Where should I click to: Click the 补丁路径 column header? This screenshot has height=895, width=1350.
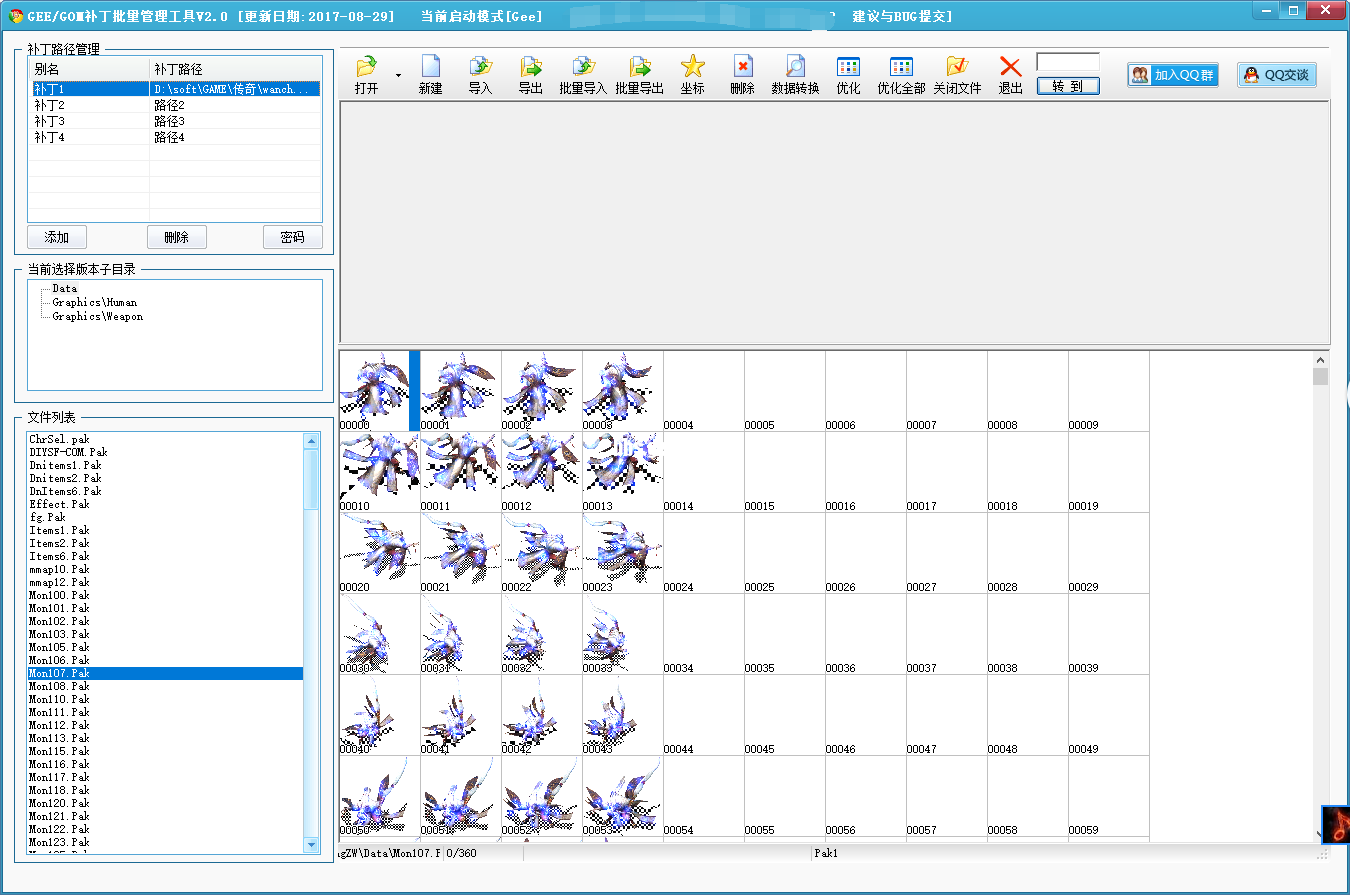[235, 69]
